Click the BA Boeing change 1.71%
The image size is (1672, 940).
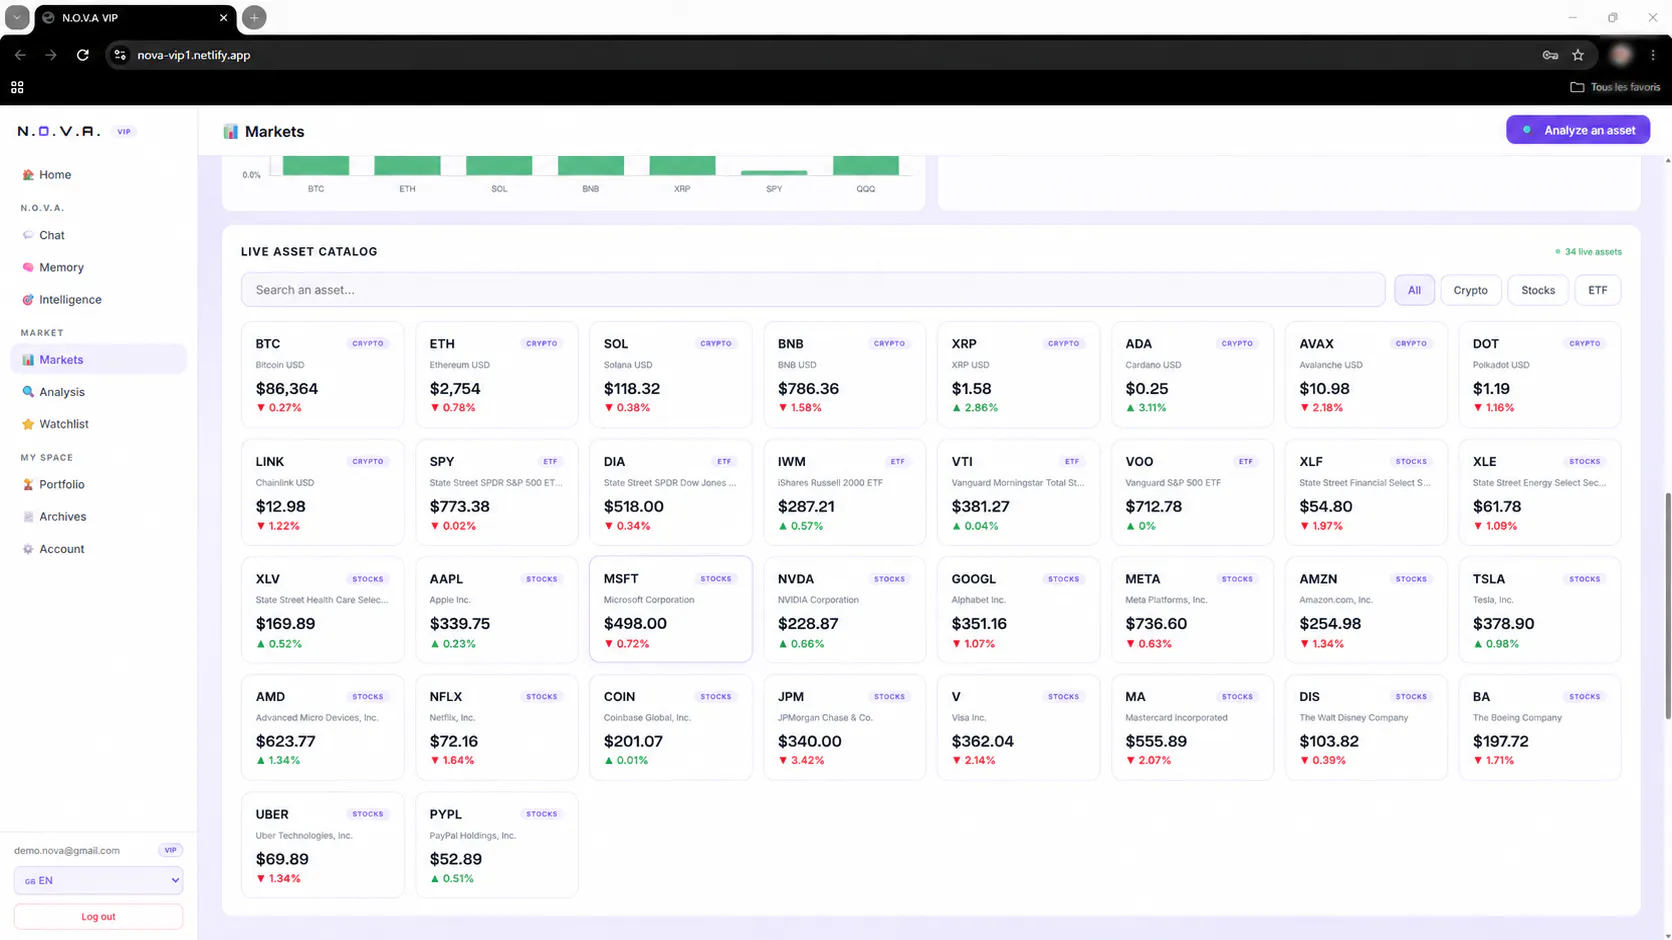[1494, 761]
